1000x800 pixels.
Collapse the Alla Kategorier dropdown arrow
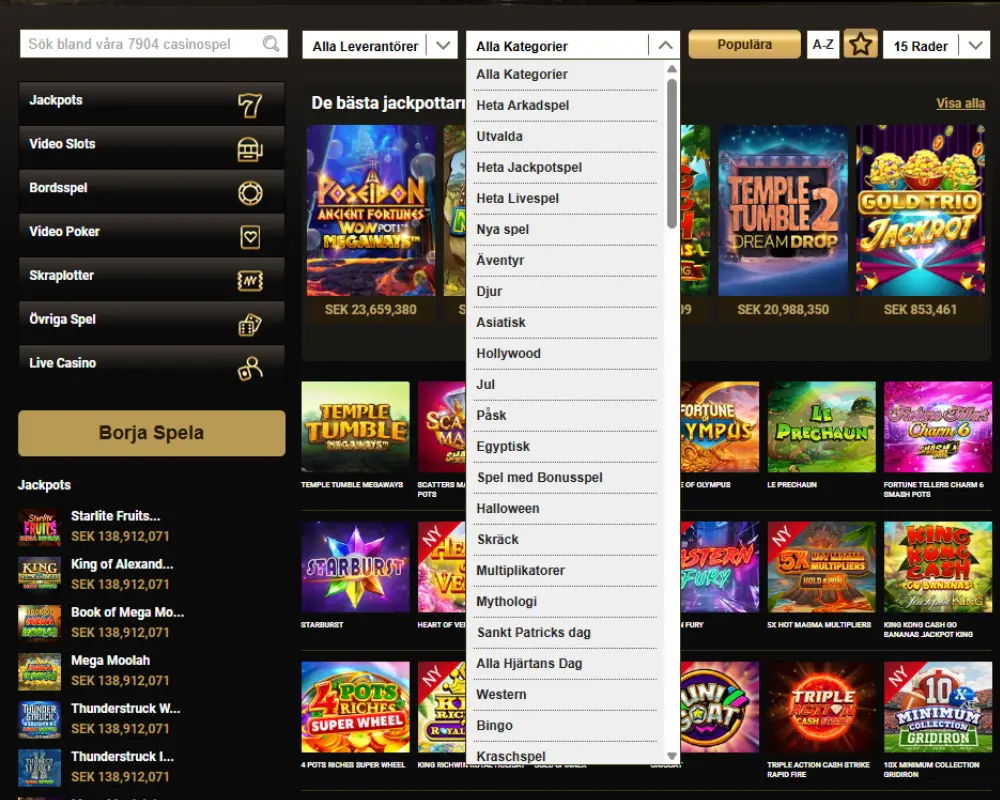(x=665, y=45)
